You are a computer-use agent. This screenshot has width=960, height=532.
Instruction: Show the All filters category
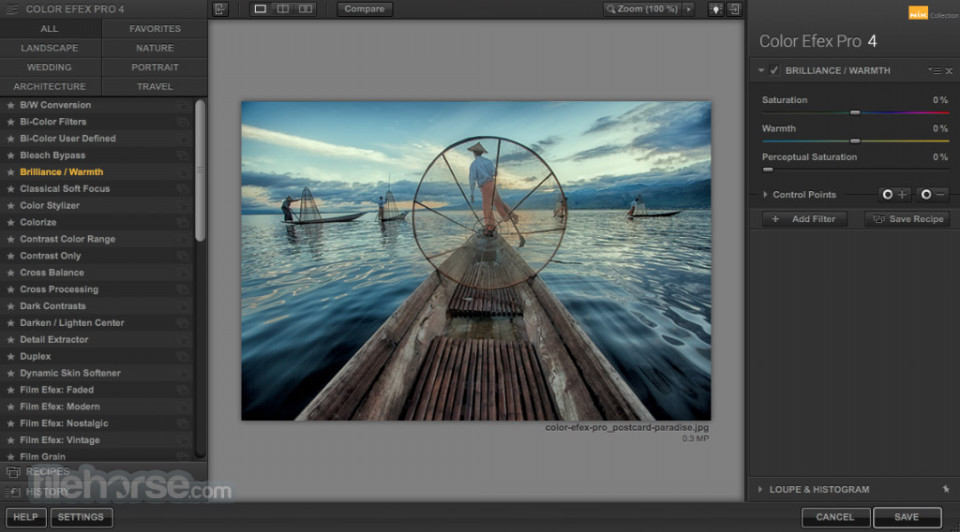pyautogui.click(x=50, y=29)
